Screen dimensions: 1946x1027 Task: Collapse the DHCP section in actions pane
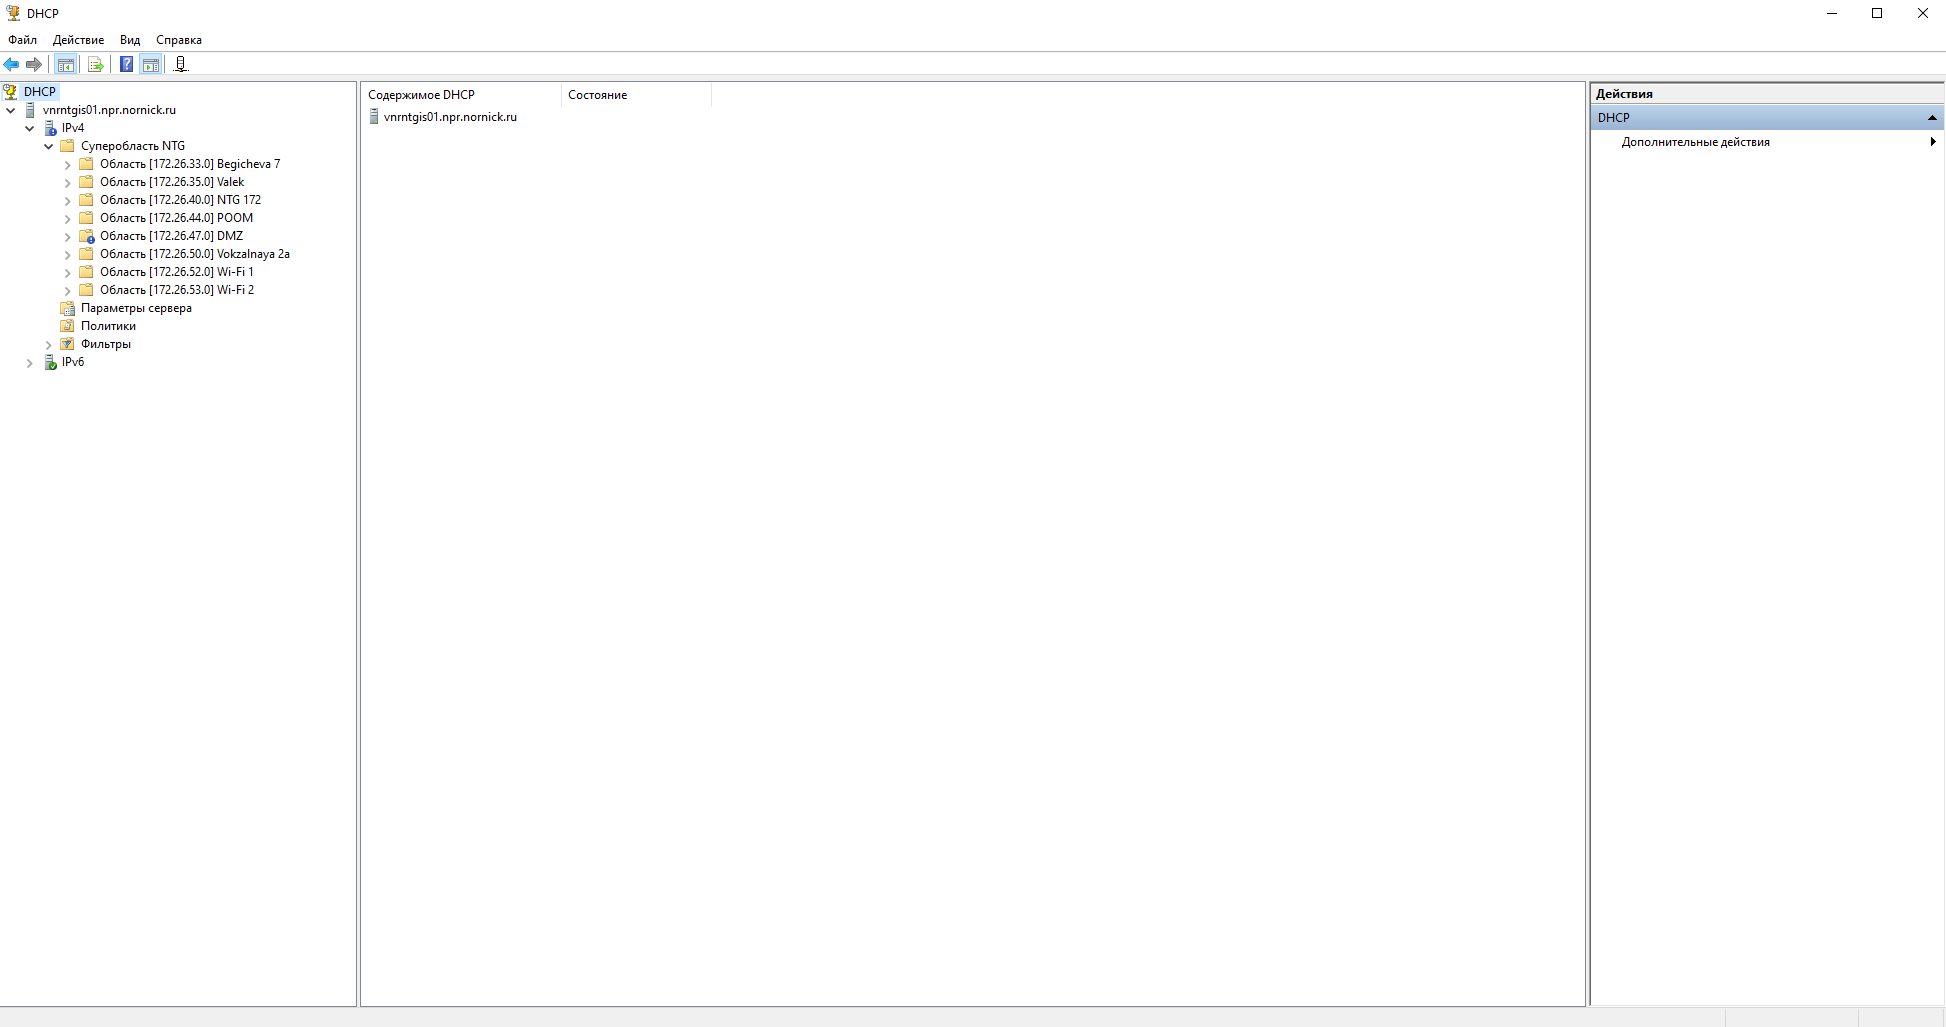(1932, 118)
